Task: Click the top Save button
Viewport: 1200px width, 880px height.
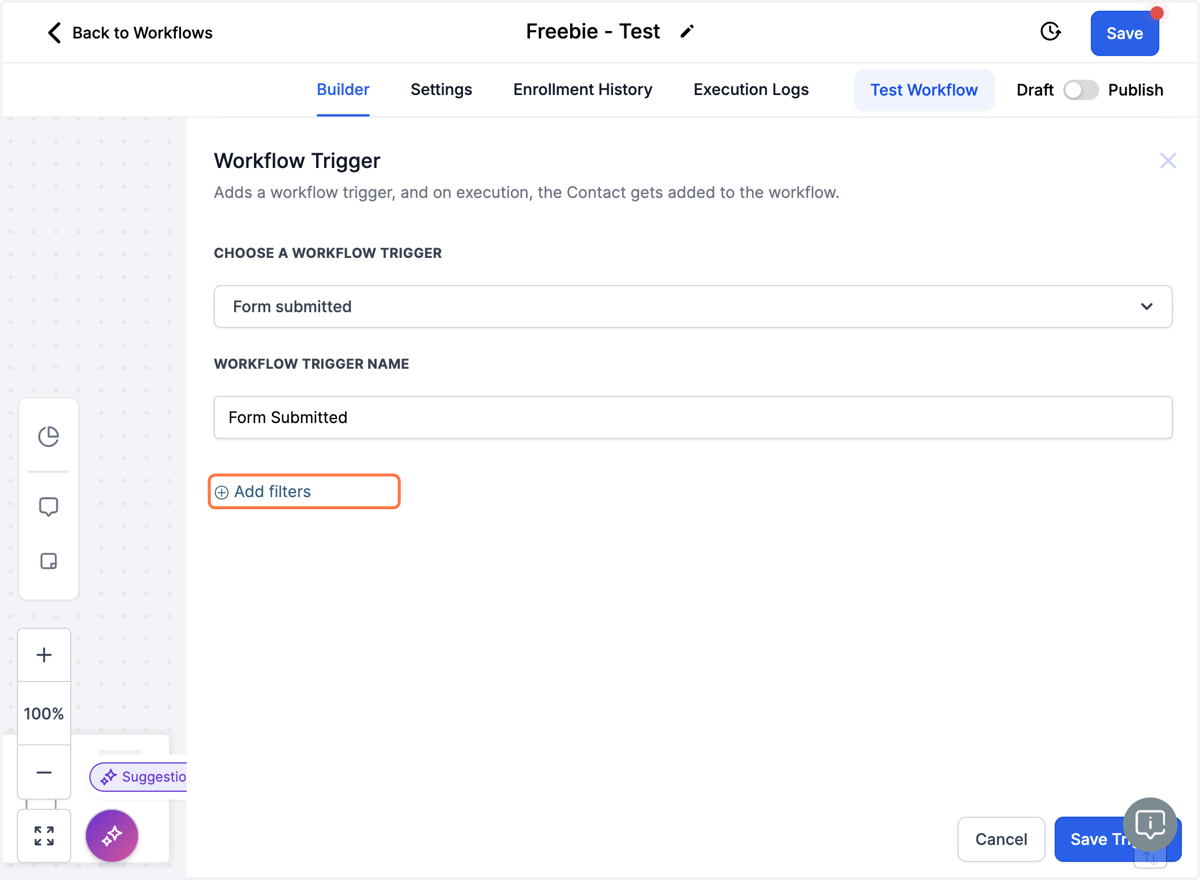Action: [x=1124, y=33]
